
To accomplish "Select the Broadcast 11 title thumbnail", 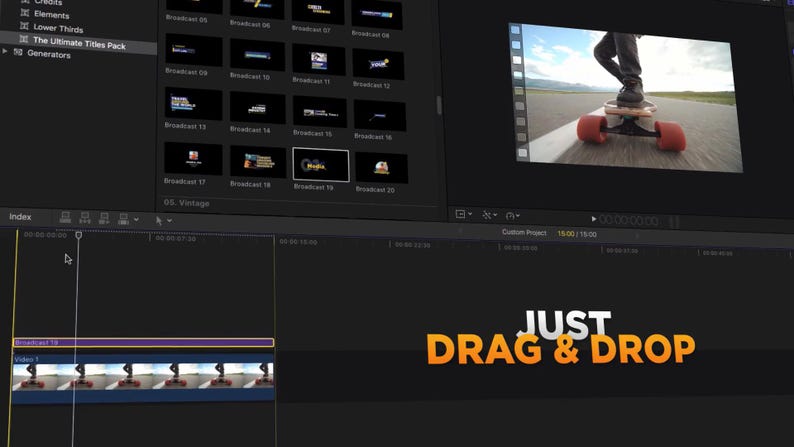I will [319, 59].
